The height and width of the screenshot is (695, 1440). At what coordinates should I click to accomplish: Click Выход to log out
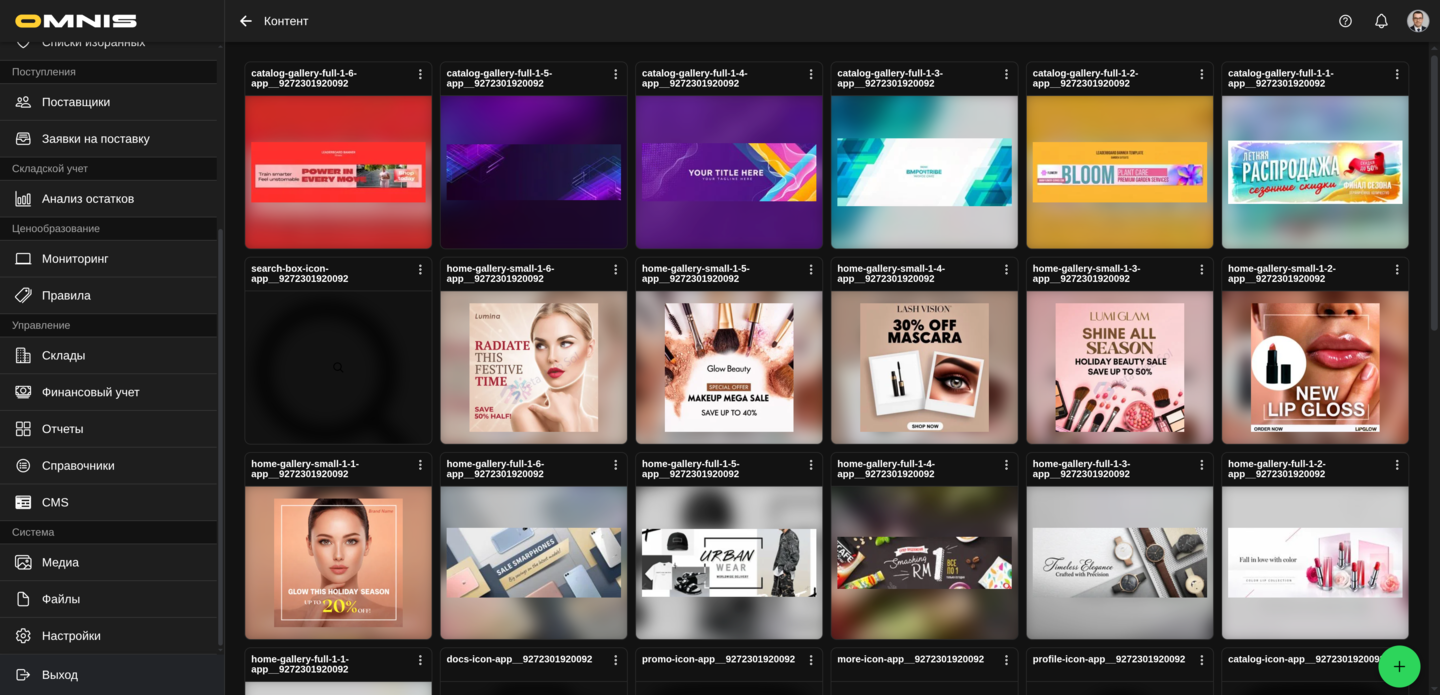click(x=60, y=675)
